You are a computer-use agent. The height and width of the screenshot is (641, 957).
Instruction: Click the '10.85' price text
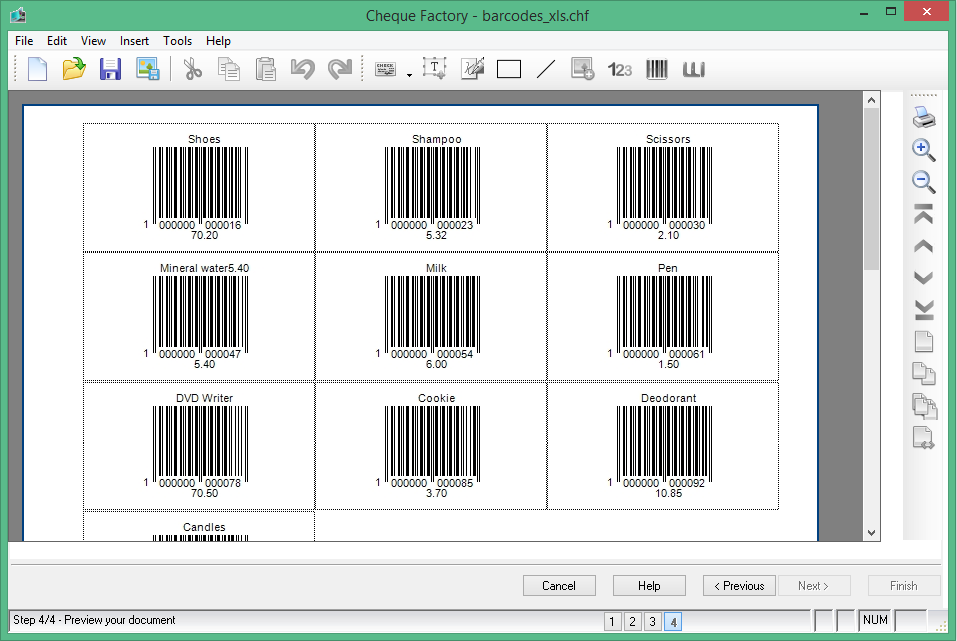coord(668,493)
